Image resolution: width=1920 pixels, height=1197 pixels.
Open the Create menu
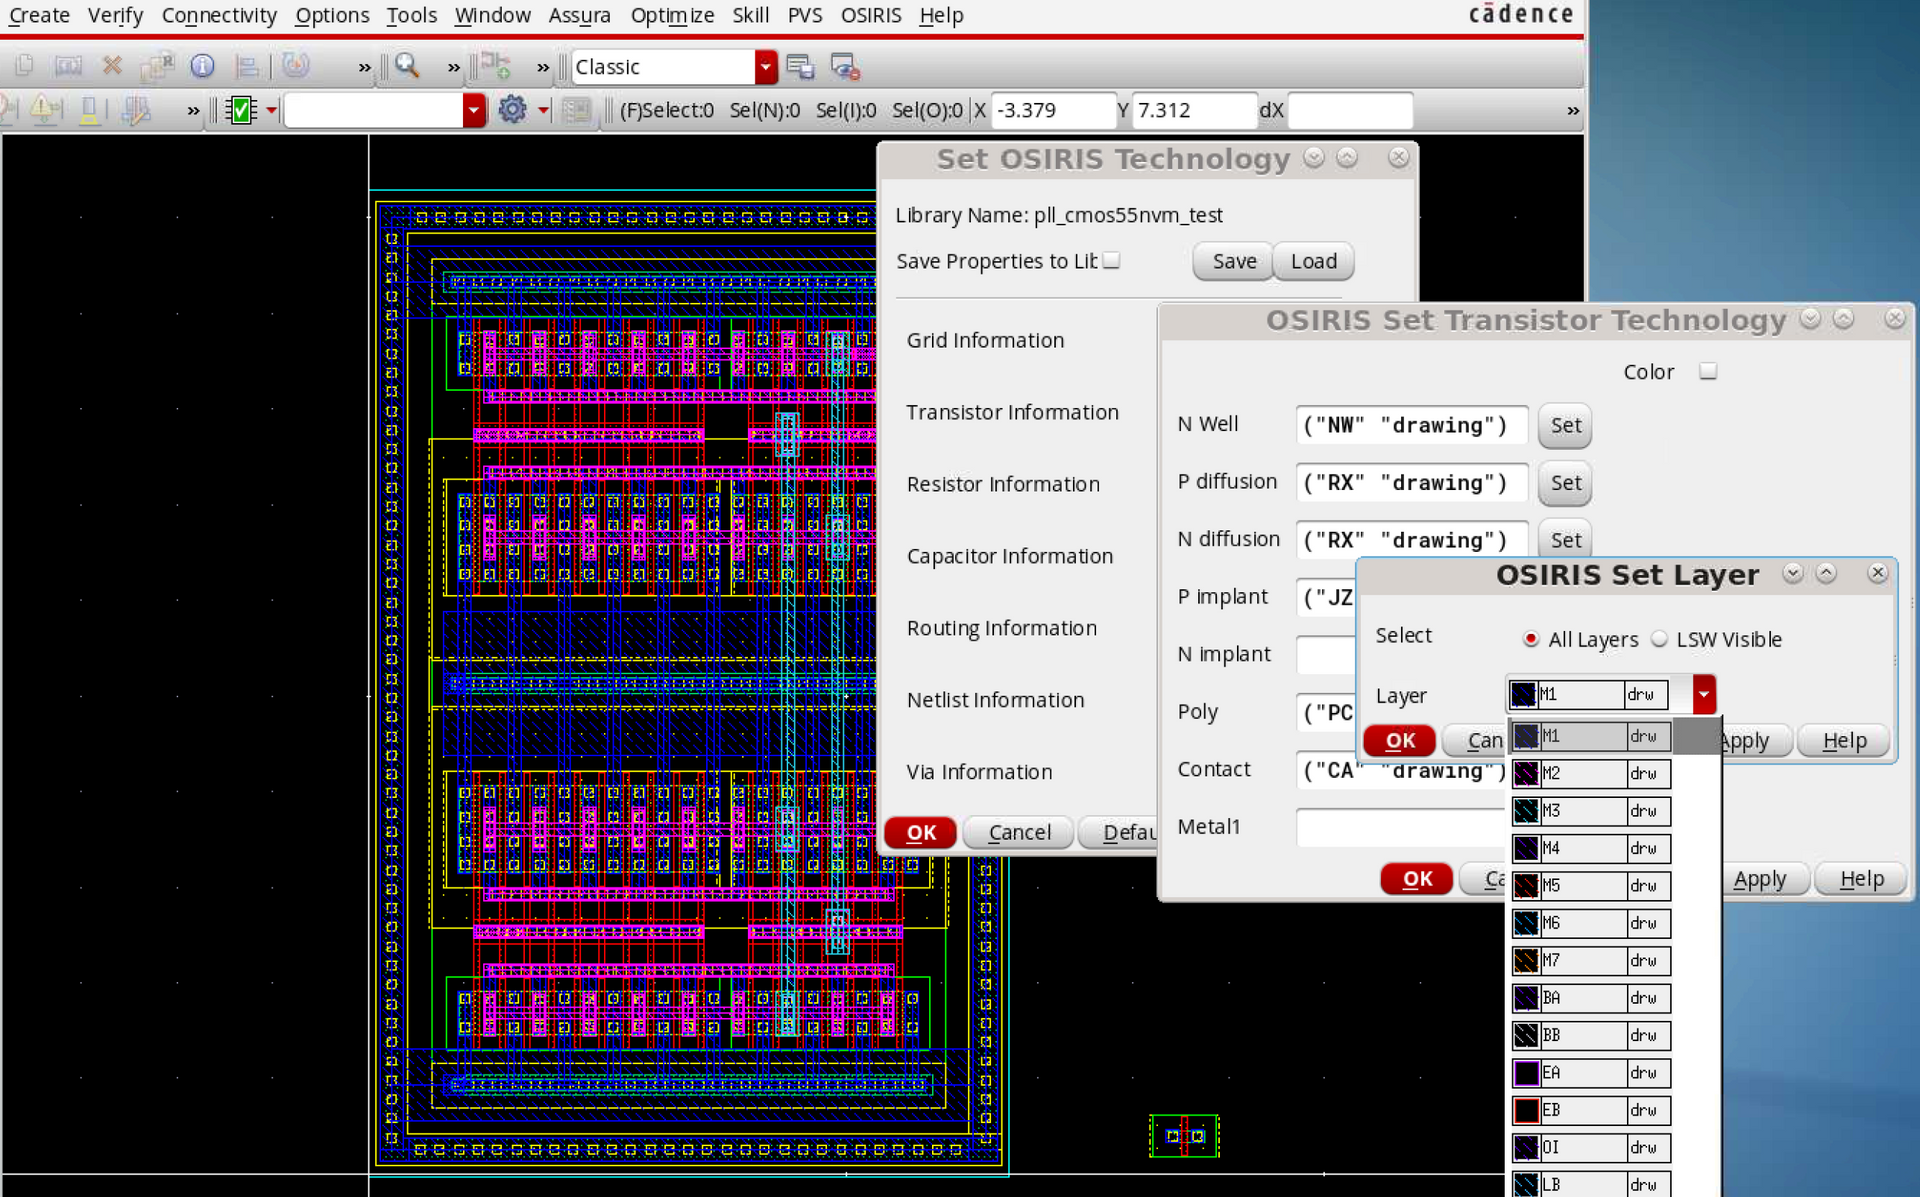click(x=39, y=15)
